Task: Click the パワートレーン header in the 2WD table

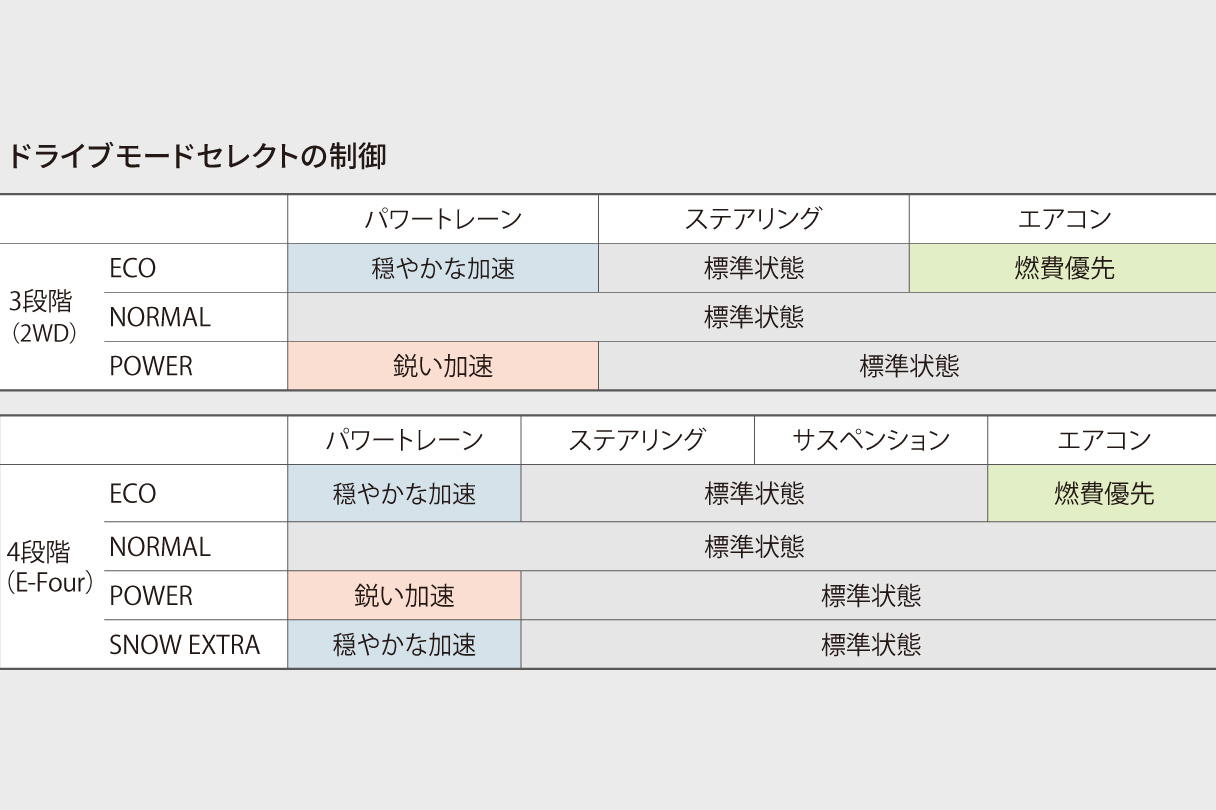Action: [x=443, y=219]
